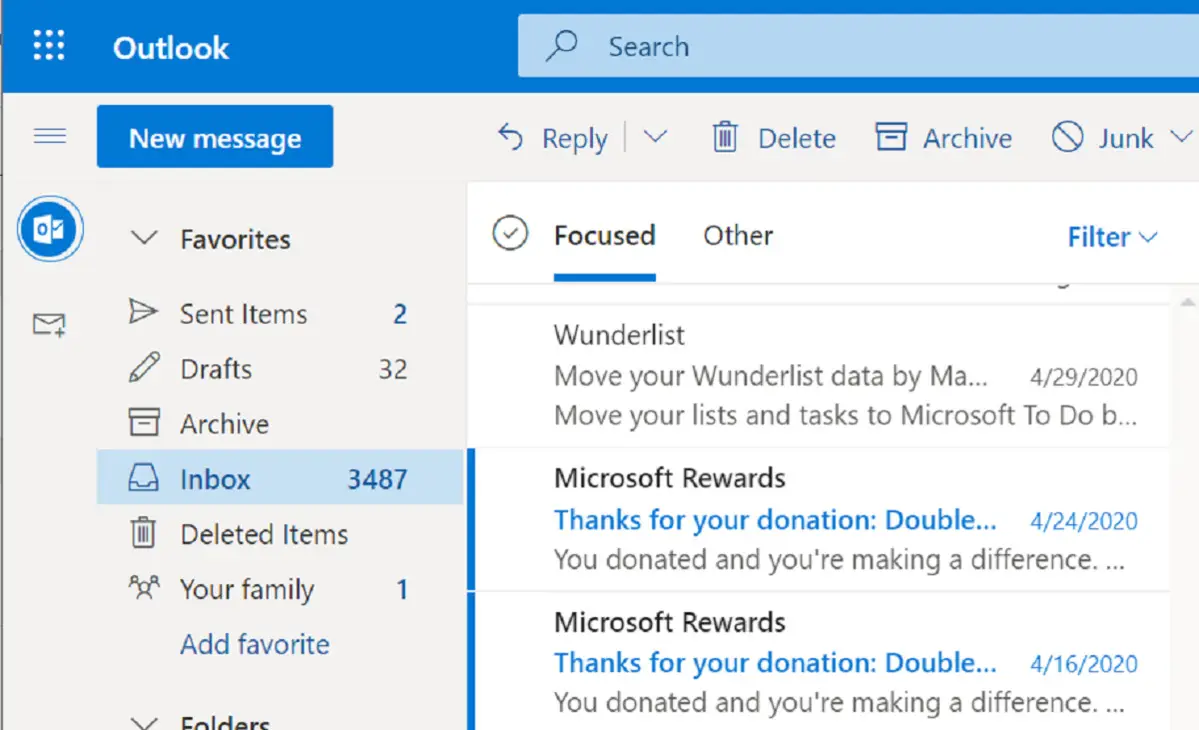This screenshot has height=730, width=1199.
Task: Click the Your family count 1
Action: coord(402,589)
